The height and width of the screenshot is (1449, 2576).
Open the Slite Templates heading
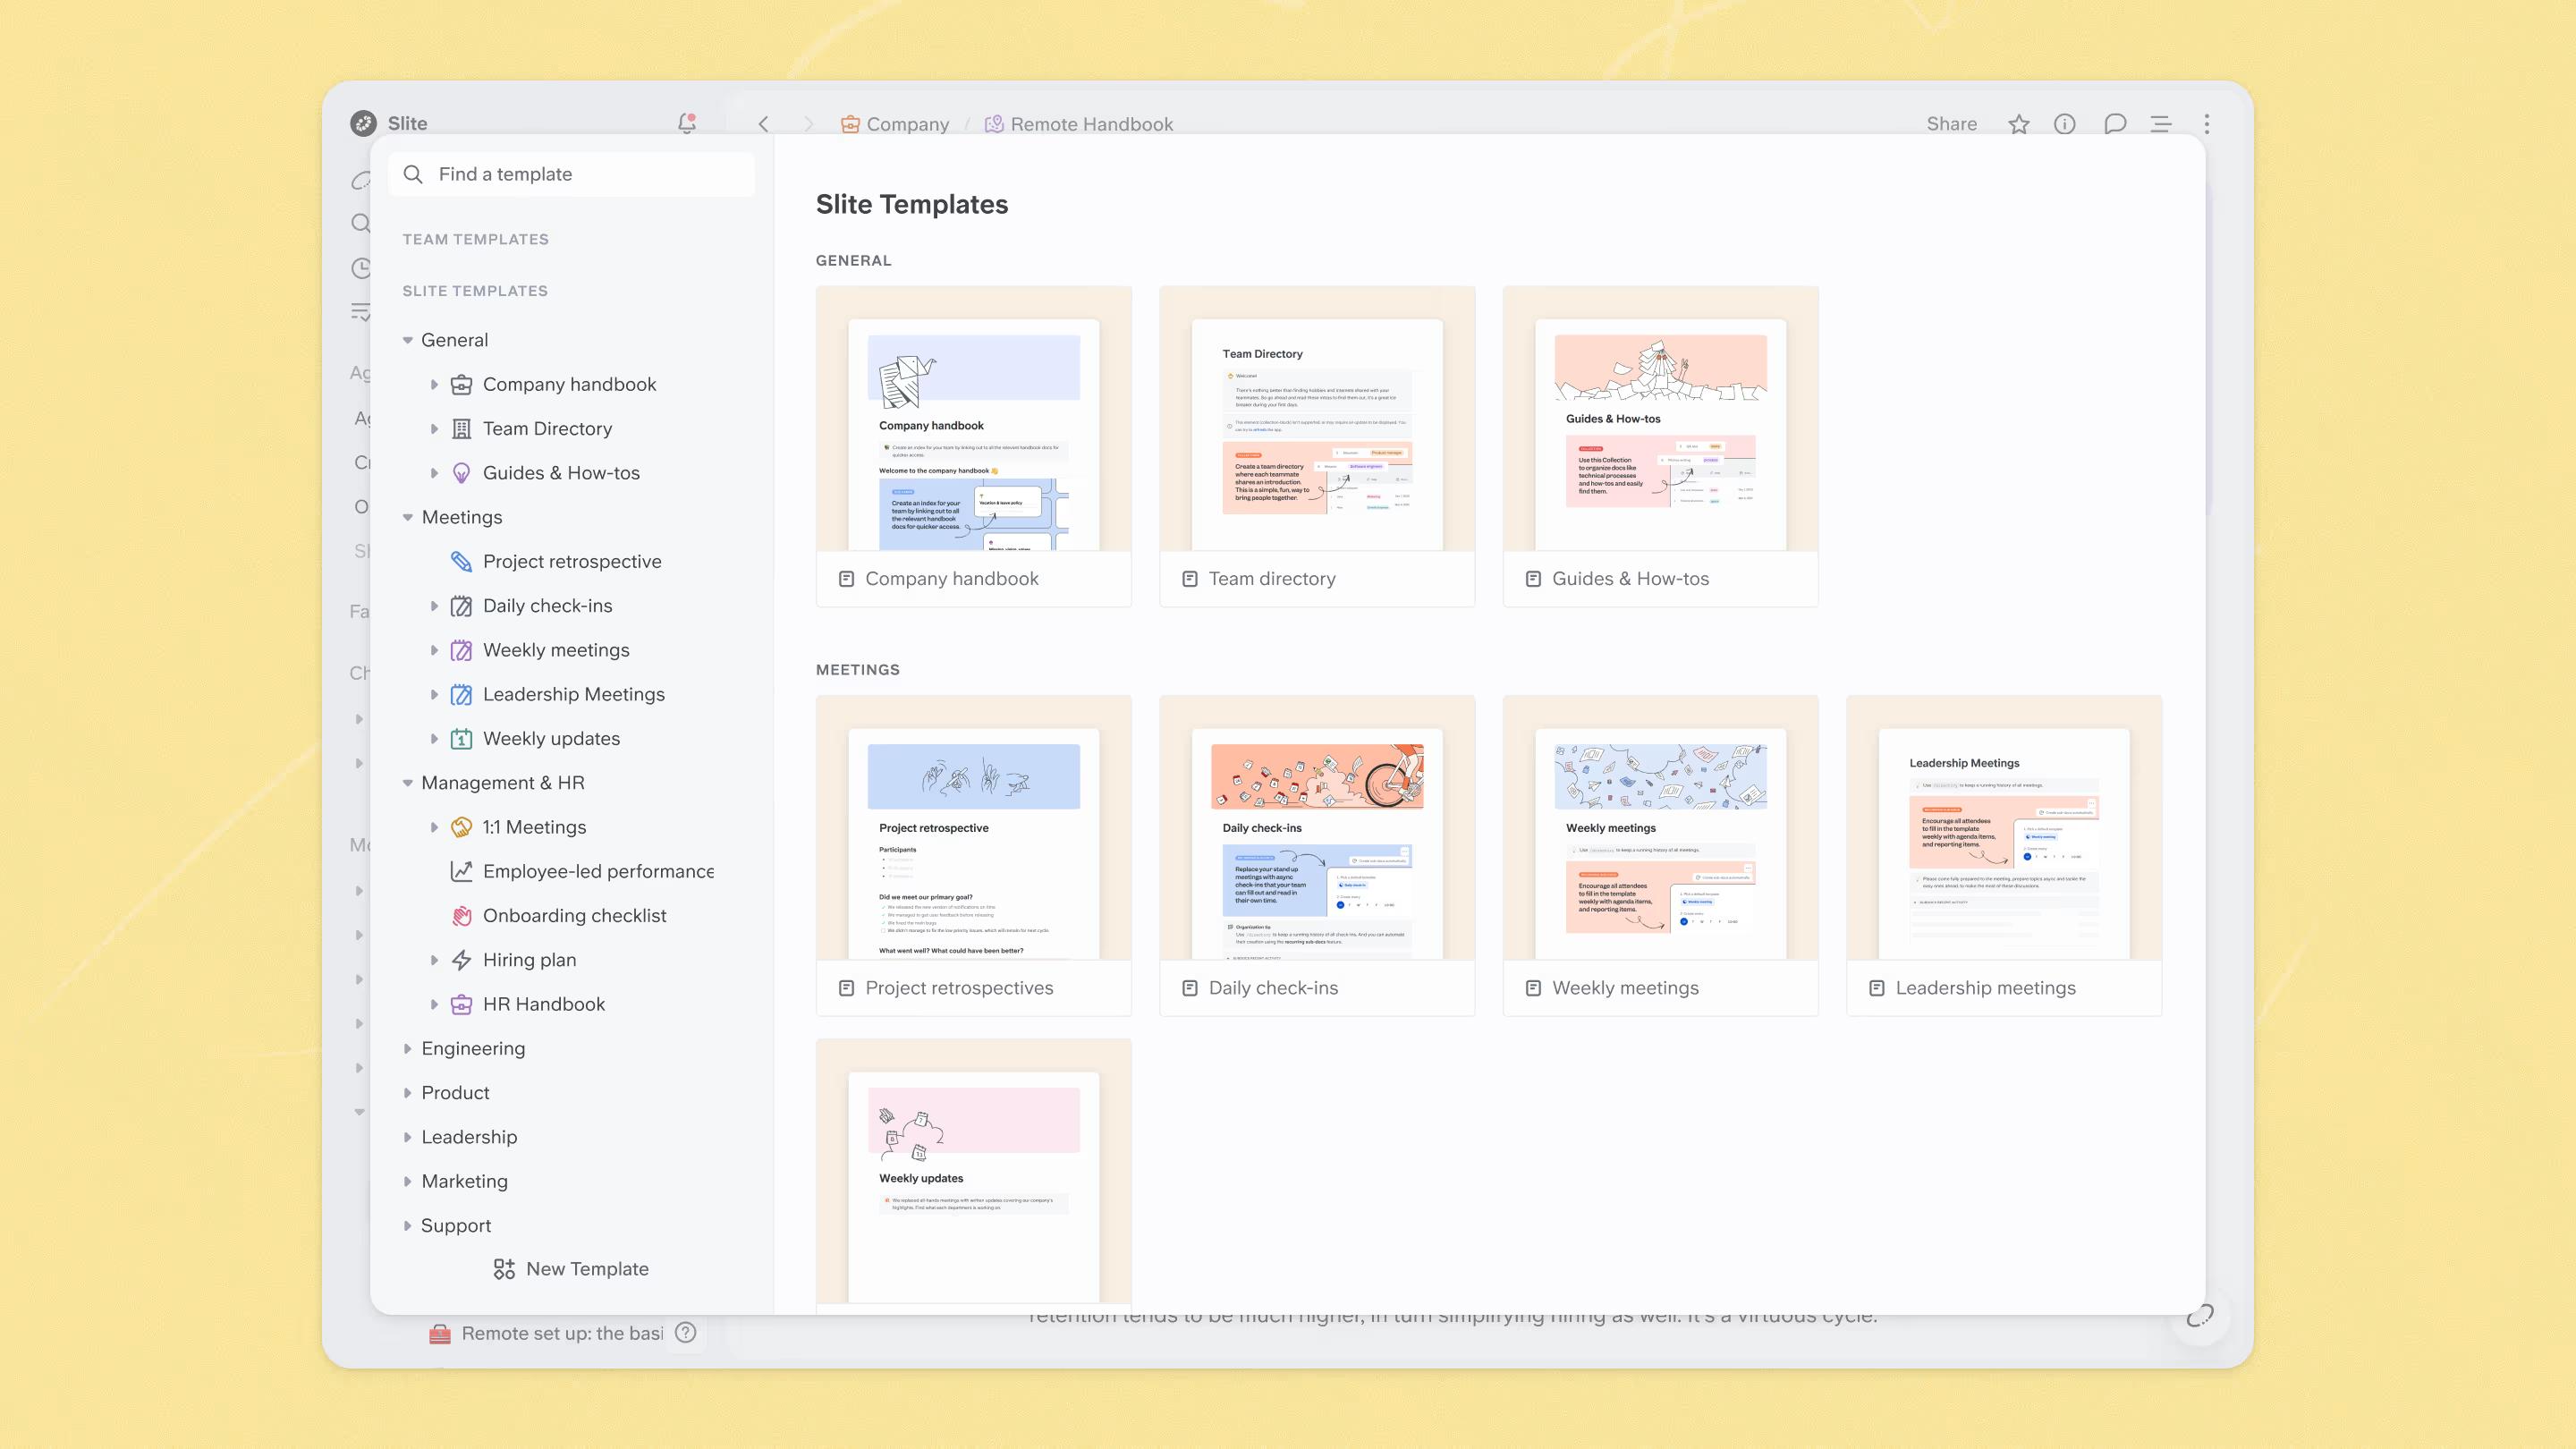point(475,291)
